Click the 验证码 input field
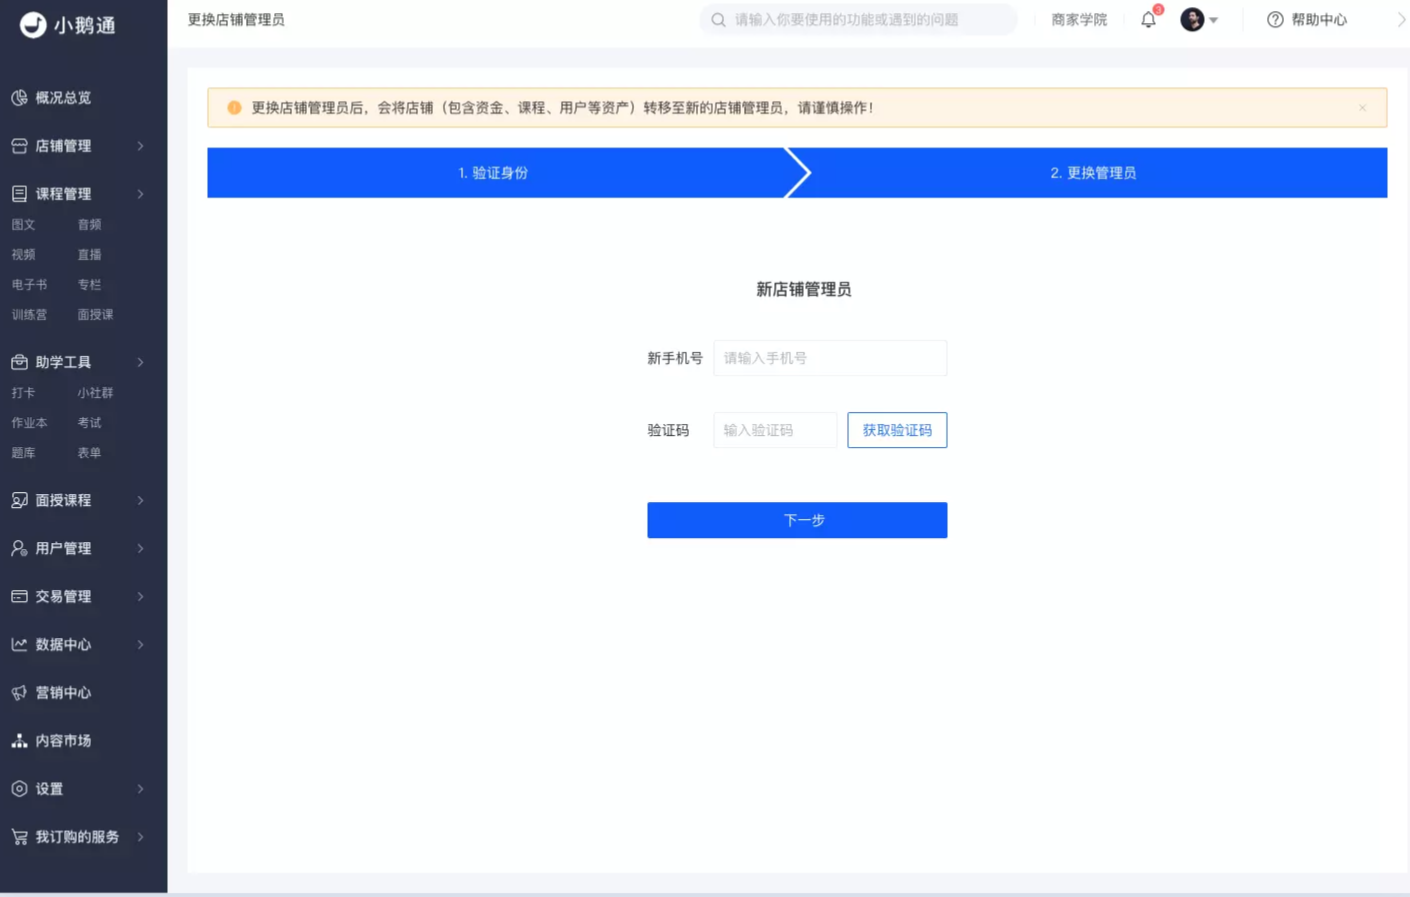This screenshot has width=1410, height=897. [775, 430]
